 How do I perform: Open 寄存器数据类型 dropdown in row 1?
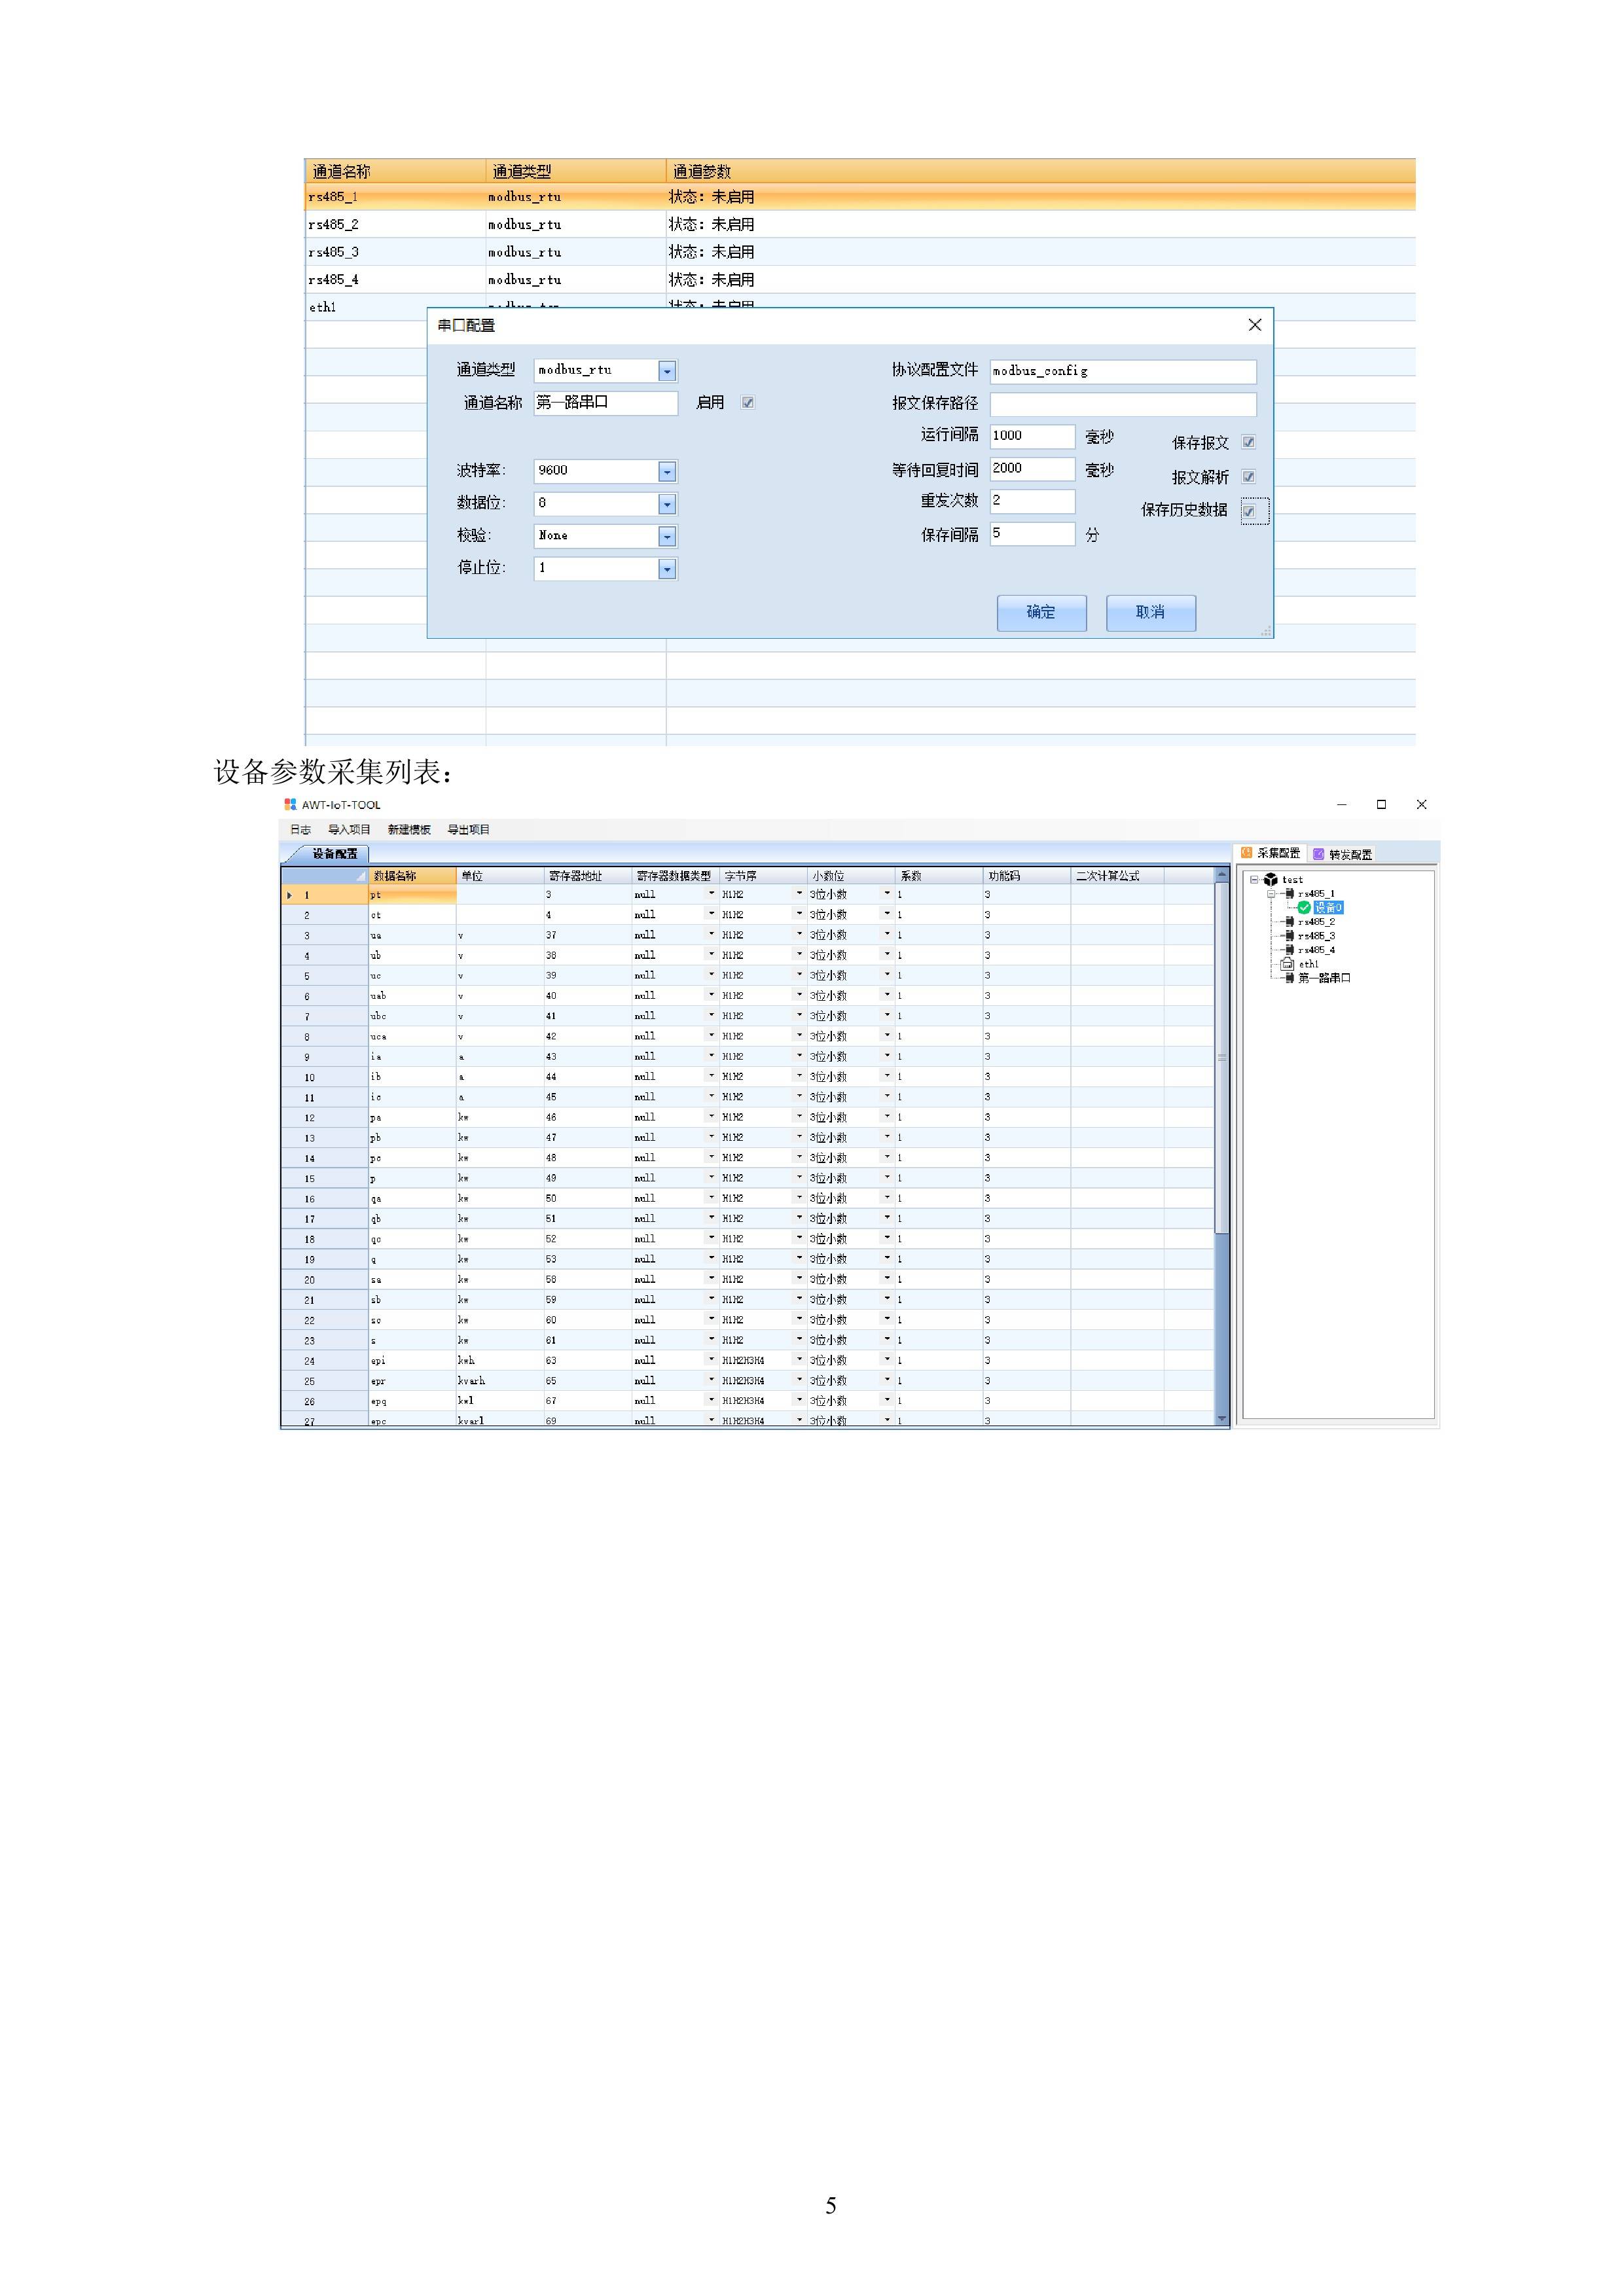(x=712, y=894)
